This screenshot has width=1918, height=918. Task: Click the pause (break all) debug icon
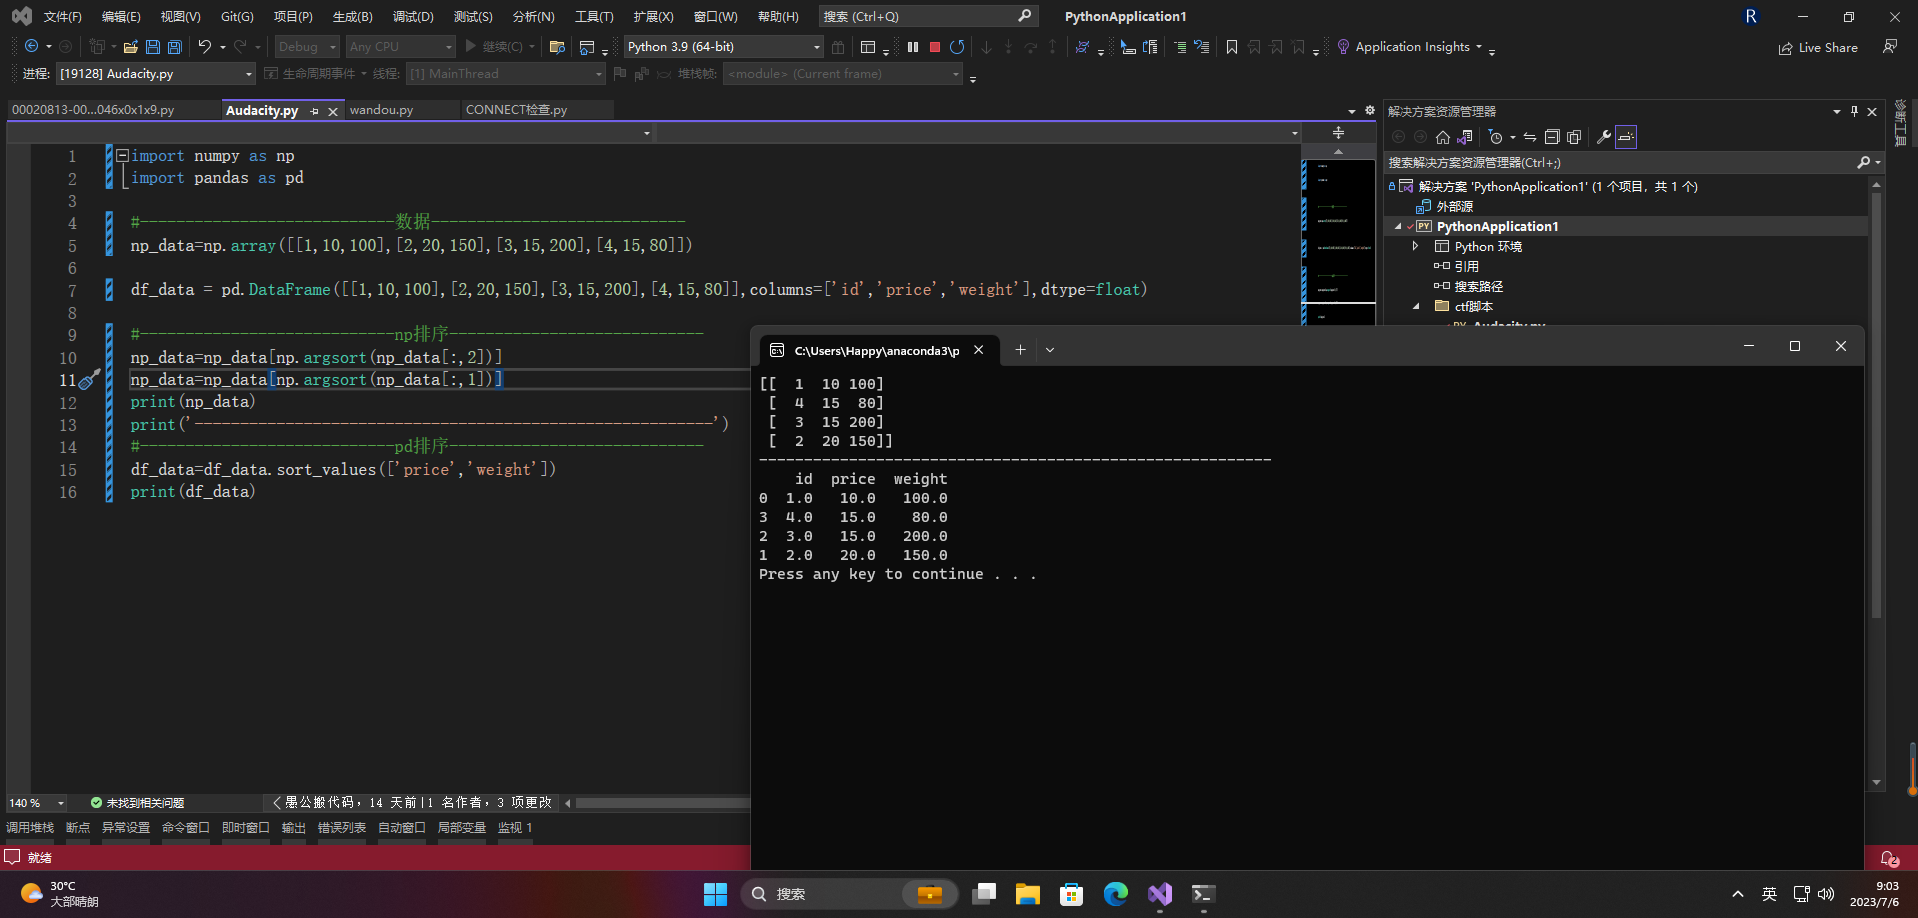point(913,47)
